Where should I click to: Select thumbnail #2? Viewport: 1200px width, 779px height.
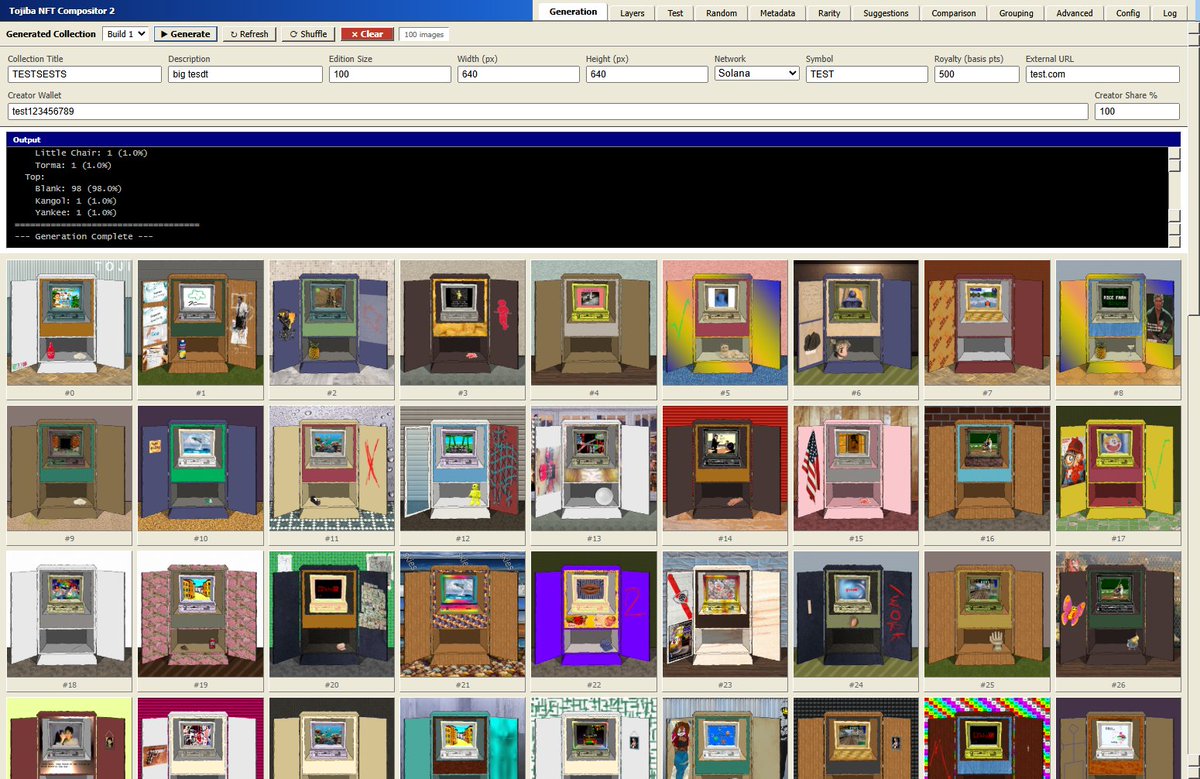coord(332,330)
